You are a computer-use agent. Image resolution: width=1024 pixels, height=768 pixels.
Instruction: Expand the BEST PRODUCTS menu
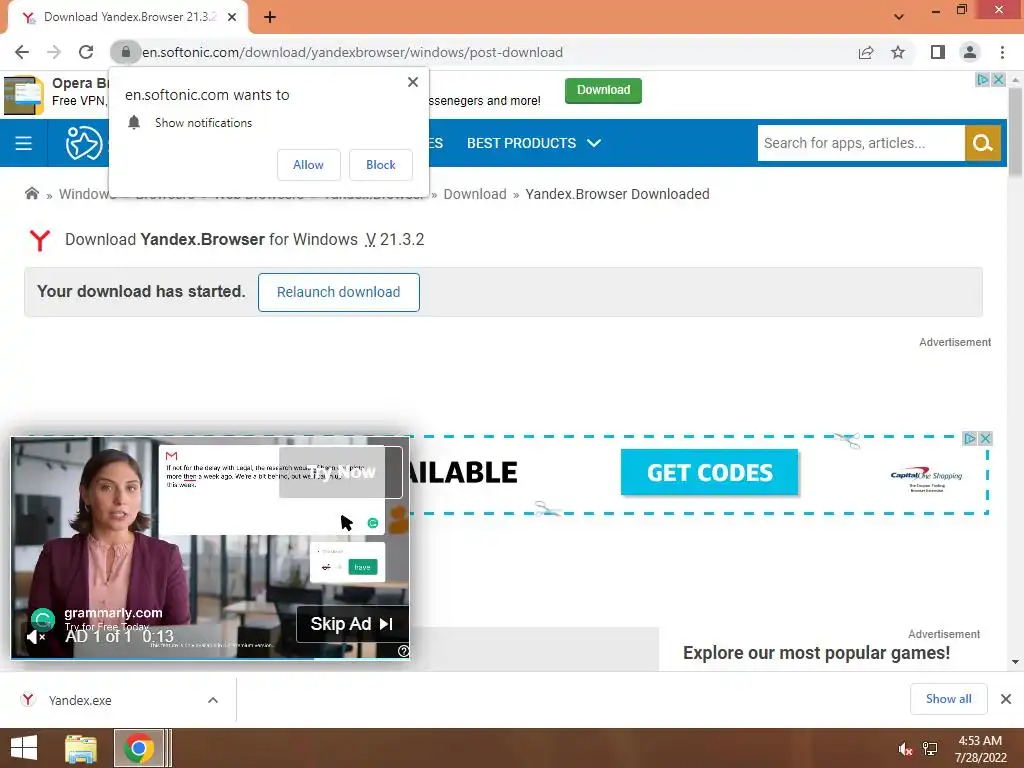coord(534,143)
